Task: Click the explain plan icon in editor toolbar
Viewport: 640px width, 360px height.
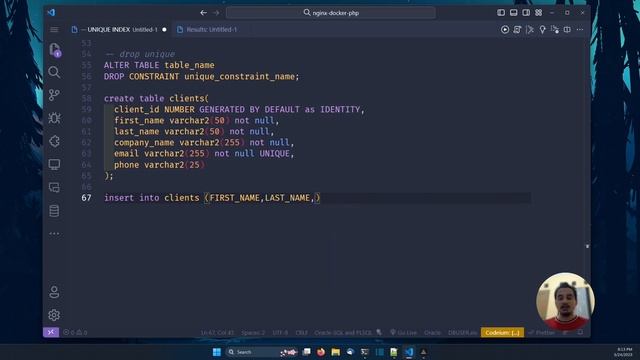Action: click(530, 29)
